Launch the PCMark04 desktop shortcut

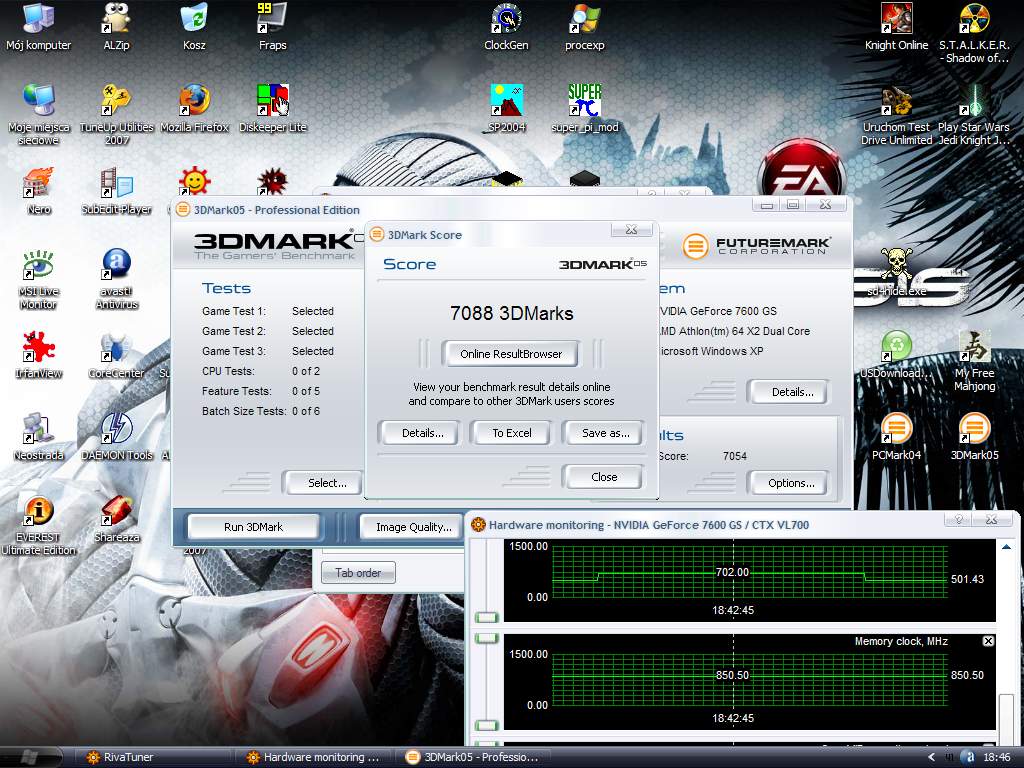pos(897,438)
